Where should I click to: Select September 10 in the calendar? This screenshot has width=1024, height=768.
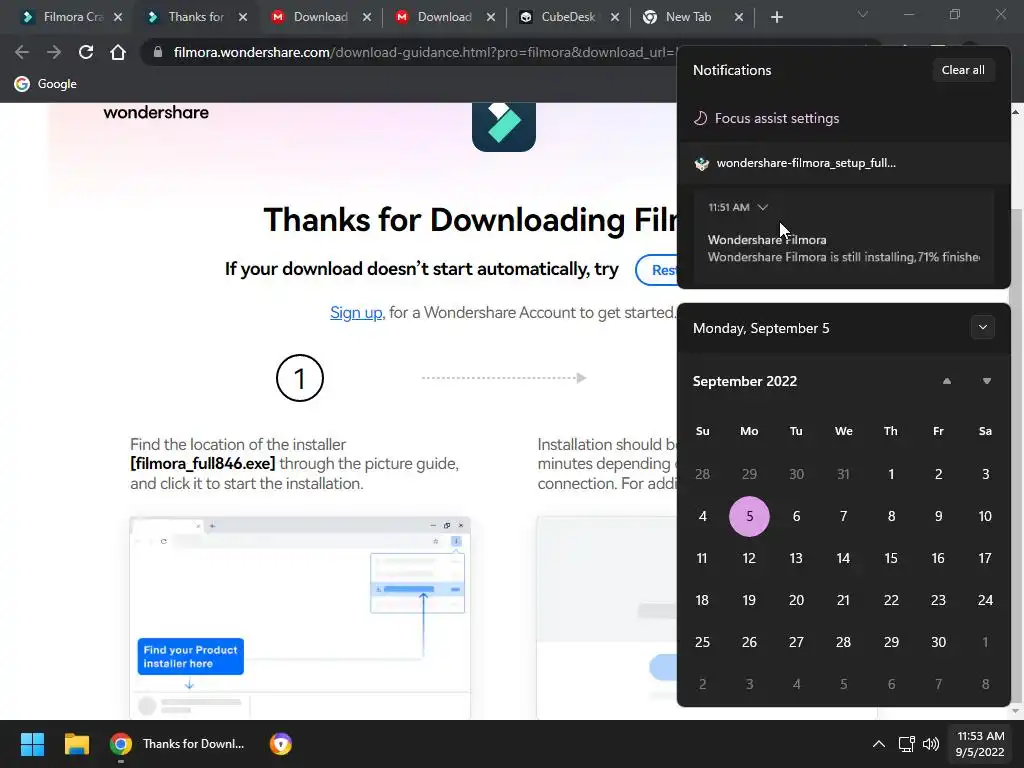[x=985, y=516]
